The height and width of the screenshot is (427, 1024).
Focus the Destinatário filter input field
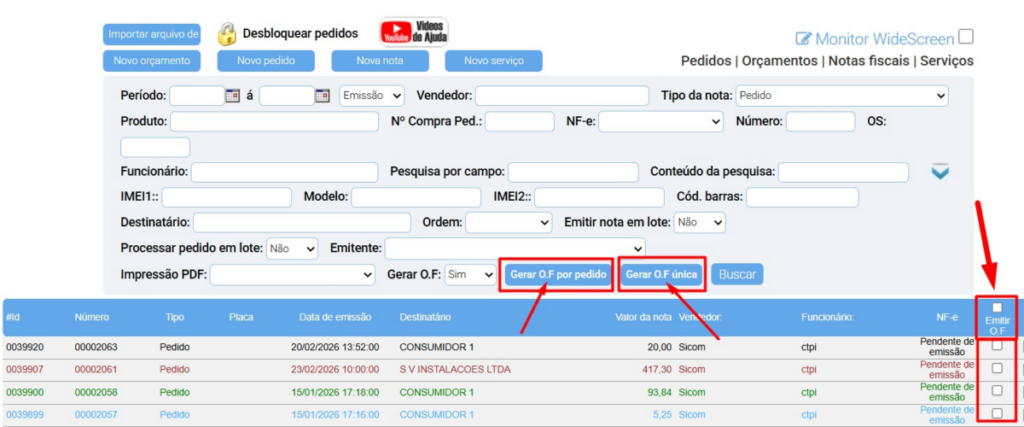[302, 222]
